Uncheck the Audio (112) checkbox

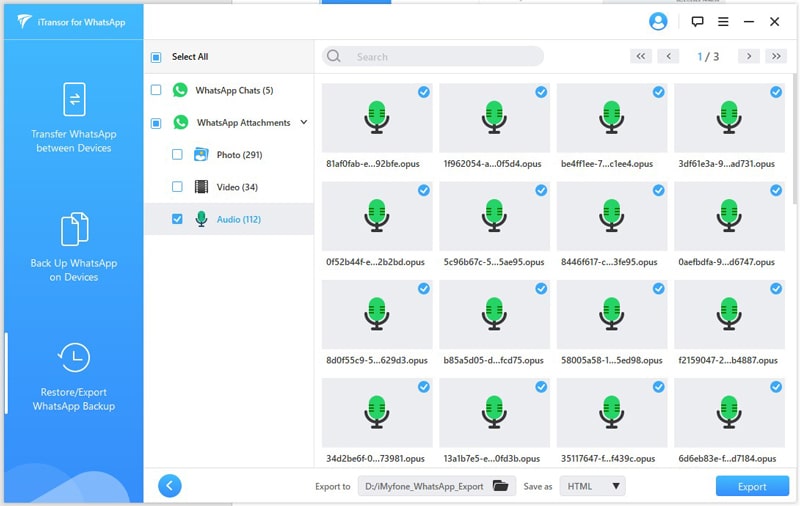(177, 219)
